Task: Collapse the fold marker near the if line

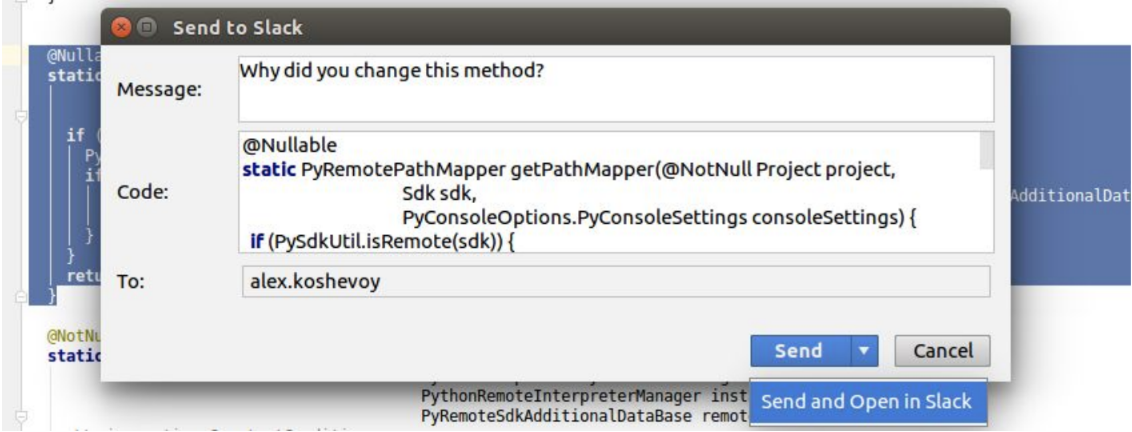Action: 20,115
